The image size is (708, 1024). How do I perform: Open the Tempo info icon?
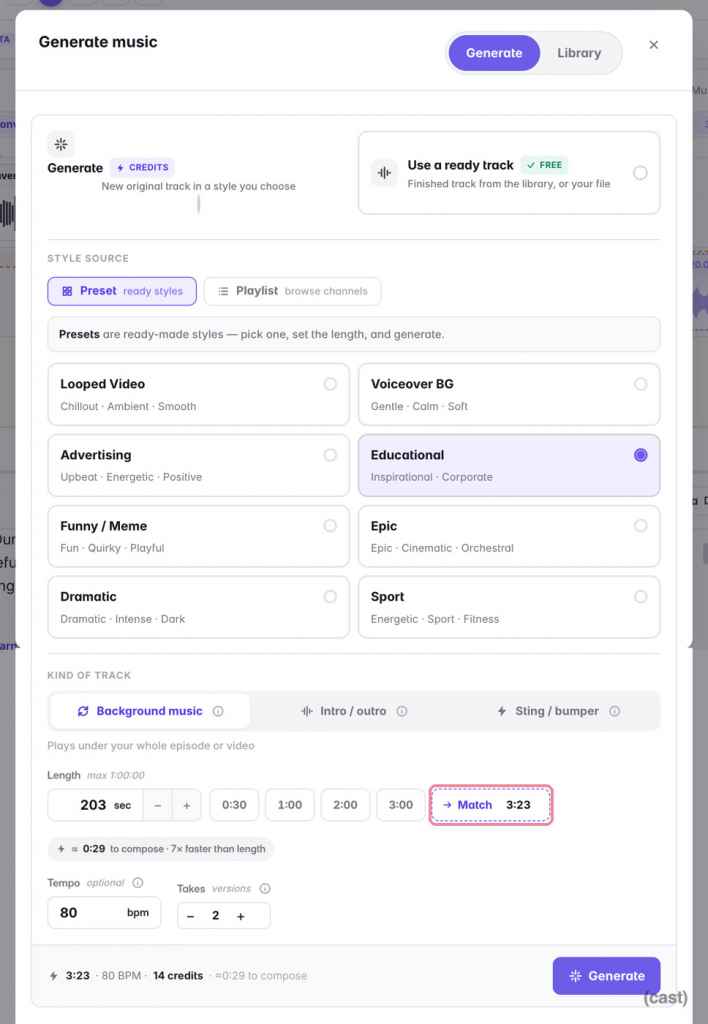coord(138,883)
